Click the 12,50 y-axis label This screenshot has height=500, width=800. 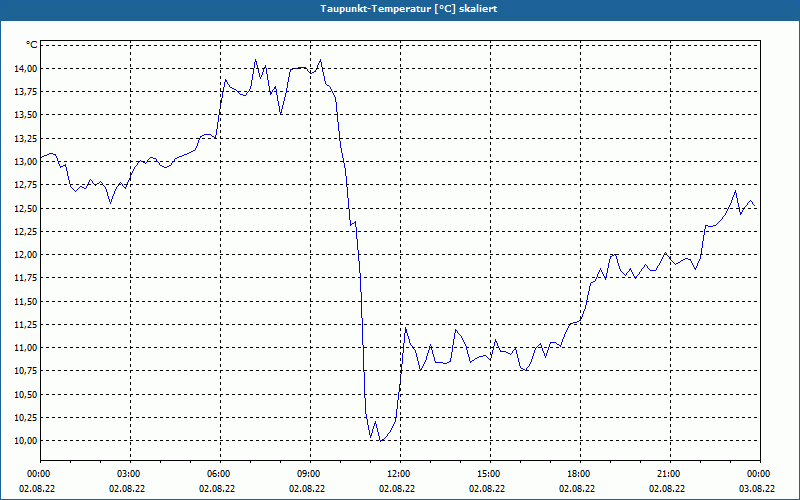point(26,208)
